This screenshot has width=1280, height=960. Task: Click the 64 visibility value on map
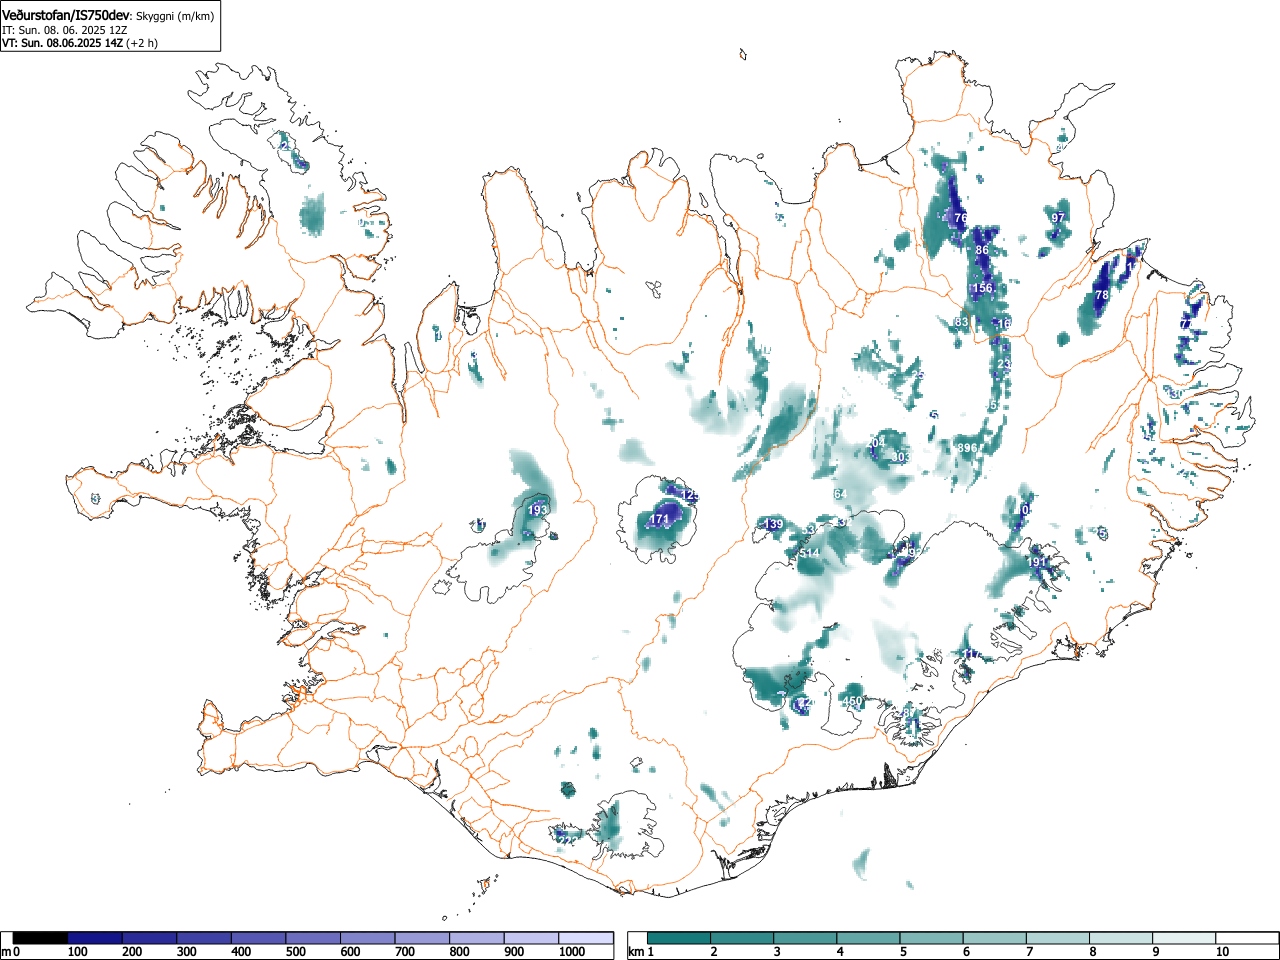(840, 494)
